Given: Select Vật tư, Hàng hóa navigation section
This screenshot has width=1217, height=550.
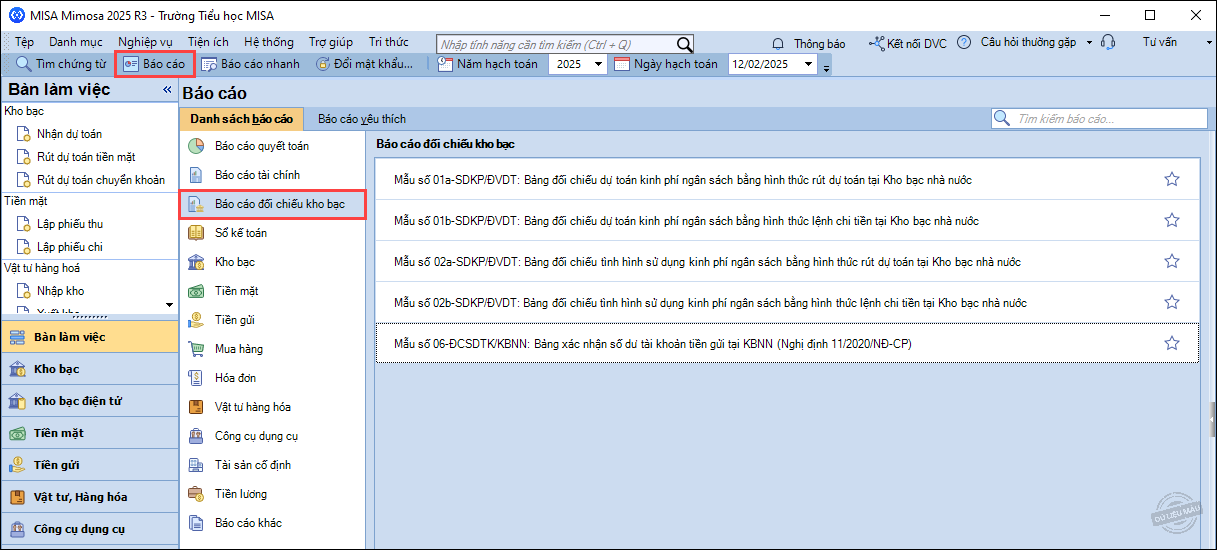Looking at the screenshot, I should coord(89,497).
